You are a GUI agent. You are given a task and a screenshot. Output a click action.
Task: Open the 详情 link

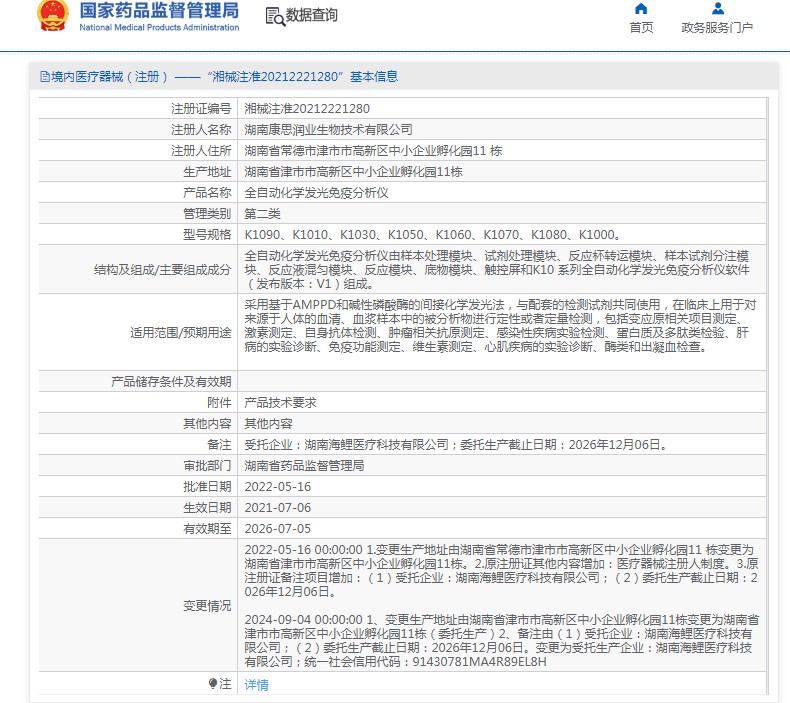(257, 685)
